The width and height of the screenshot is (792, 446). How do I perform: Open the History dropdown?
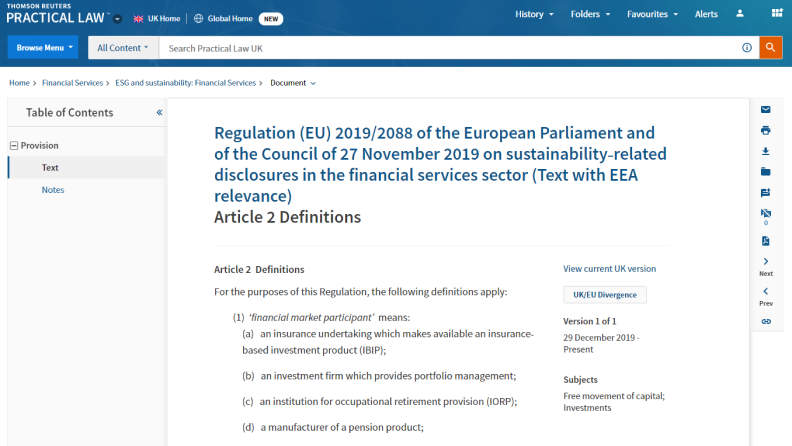[534, 14]
